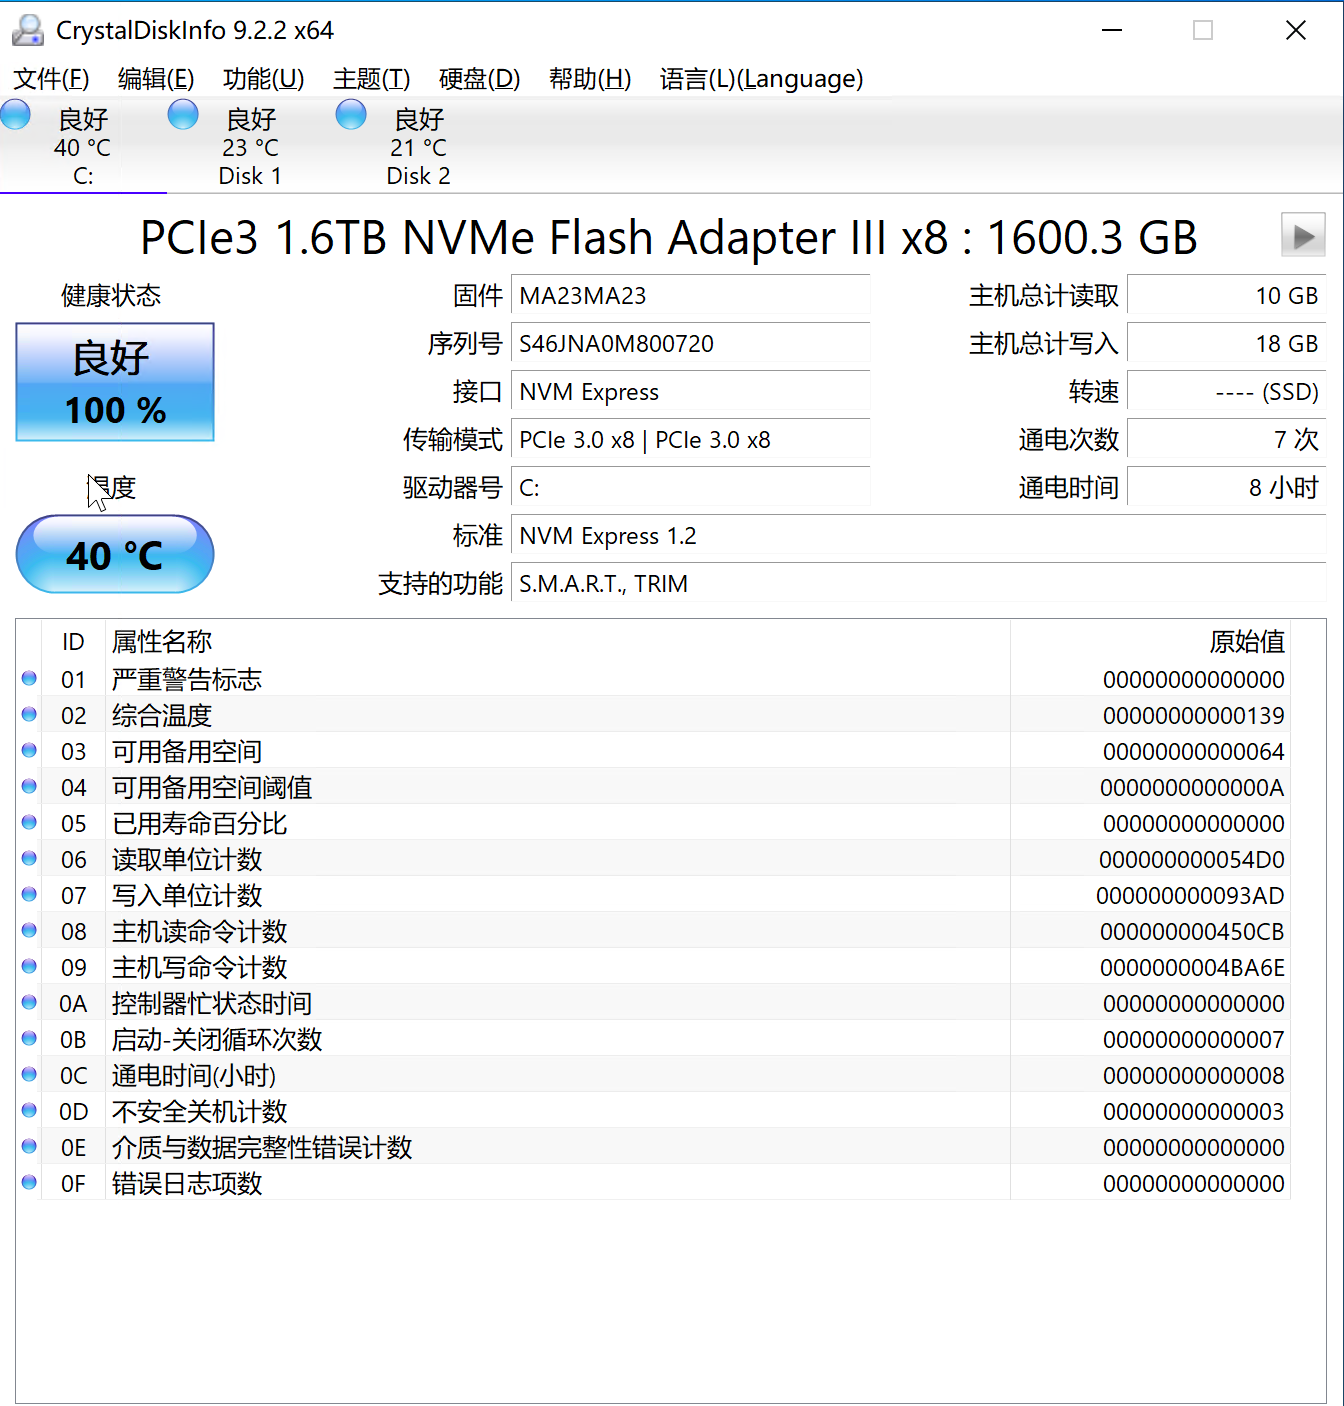Click status dot for attribute 0E 介质与数据完整性错误计数
Viewport: 1344px width, 1406px height.
pyautogui.click(x=29, y=1146)
